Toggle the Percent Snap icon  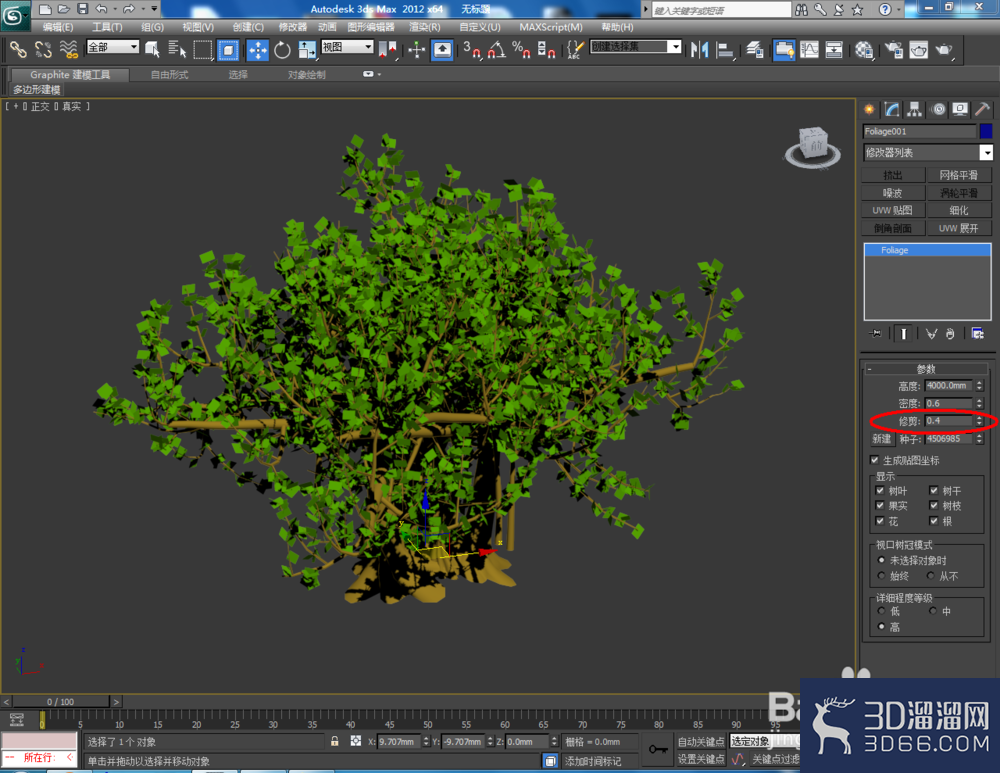pyautogui.click(x=521, y=49)
